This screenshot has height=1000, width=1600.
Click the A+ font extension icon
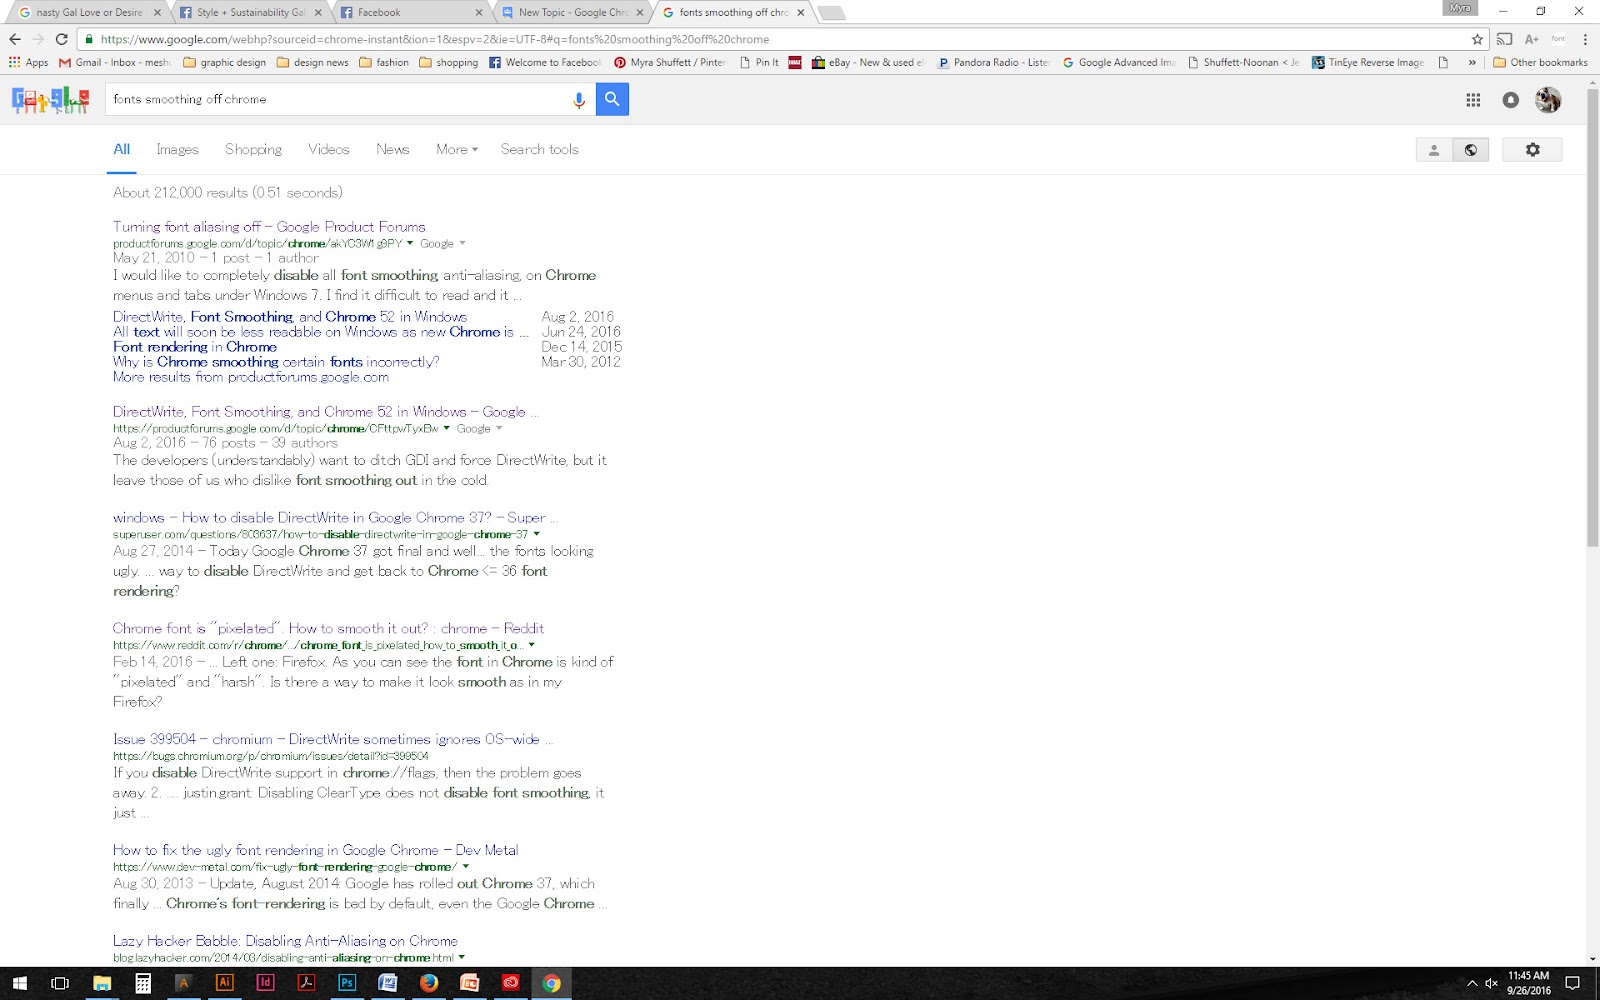(1531, 39)
